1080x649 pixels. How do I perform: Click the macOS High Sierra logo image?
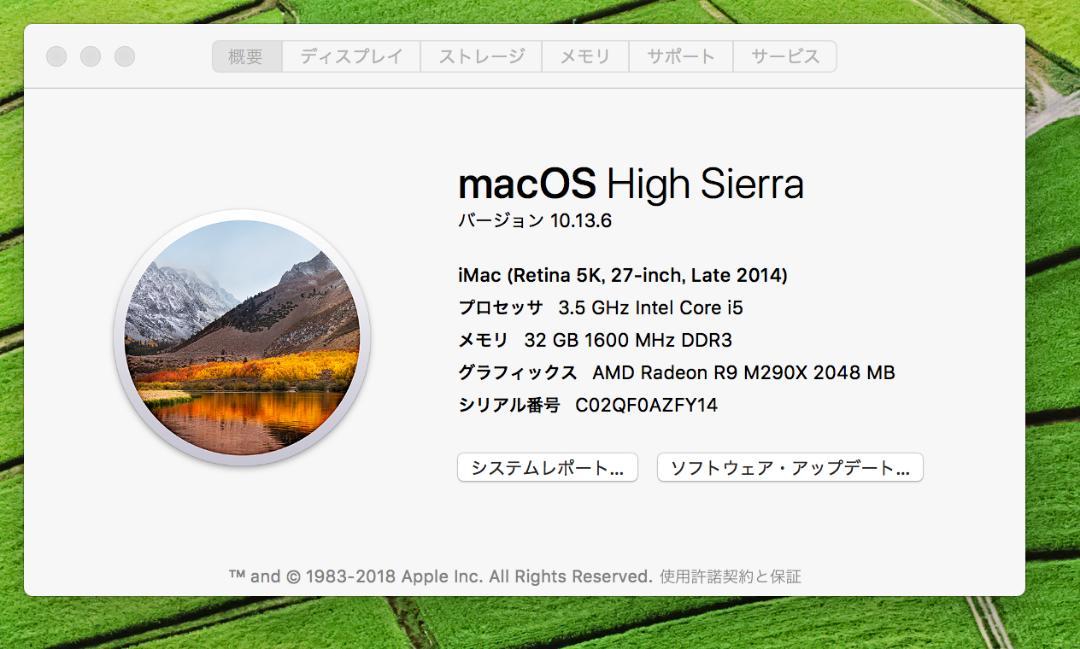click(242, 338)
